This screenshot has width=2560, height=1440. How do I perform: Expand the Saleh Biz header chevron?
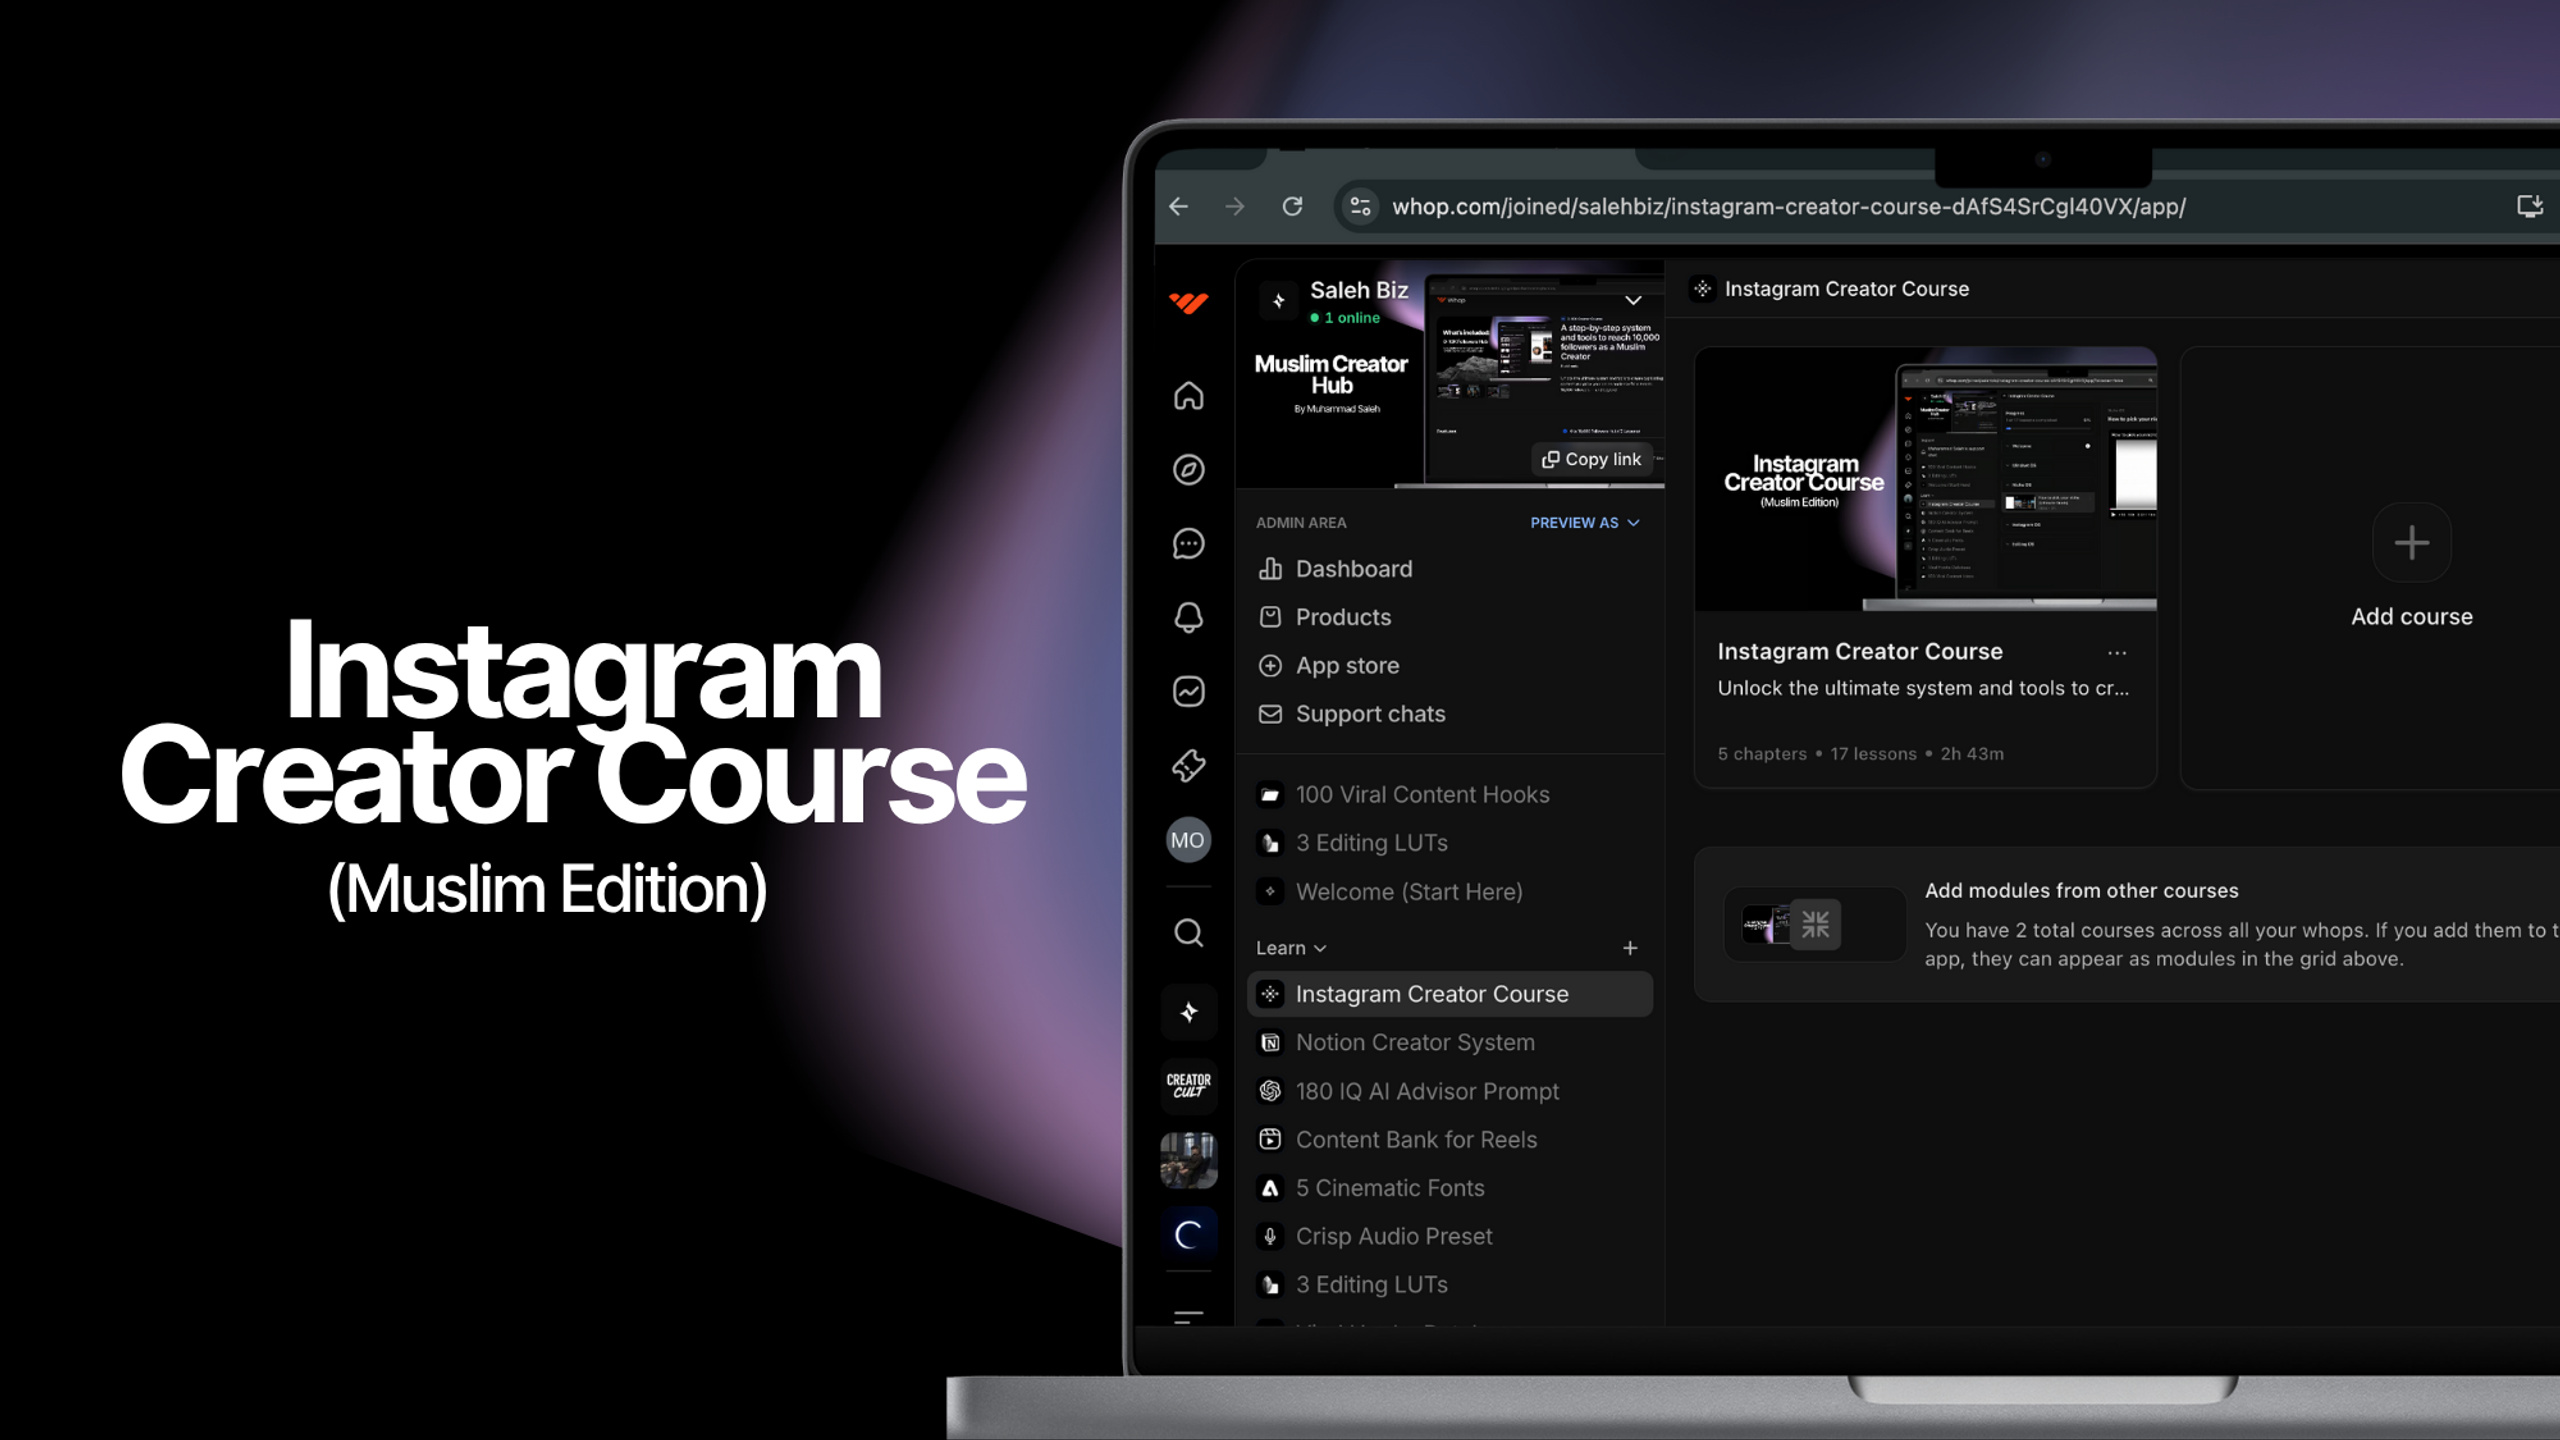pos(1633,300)
